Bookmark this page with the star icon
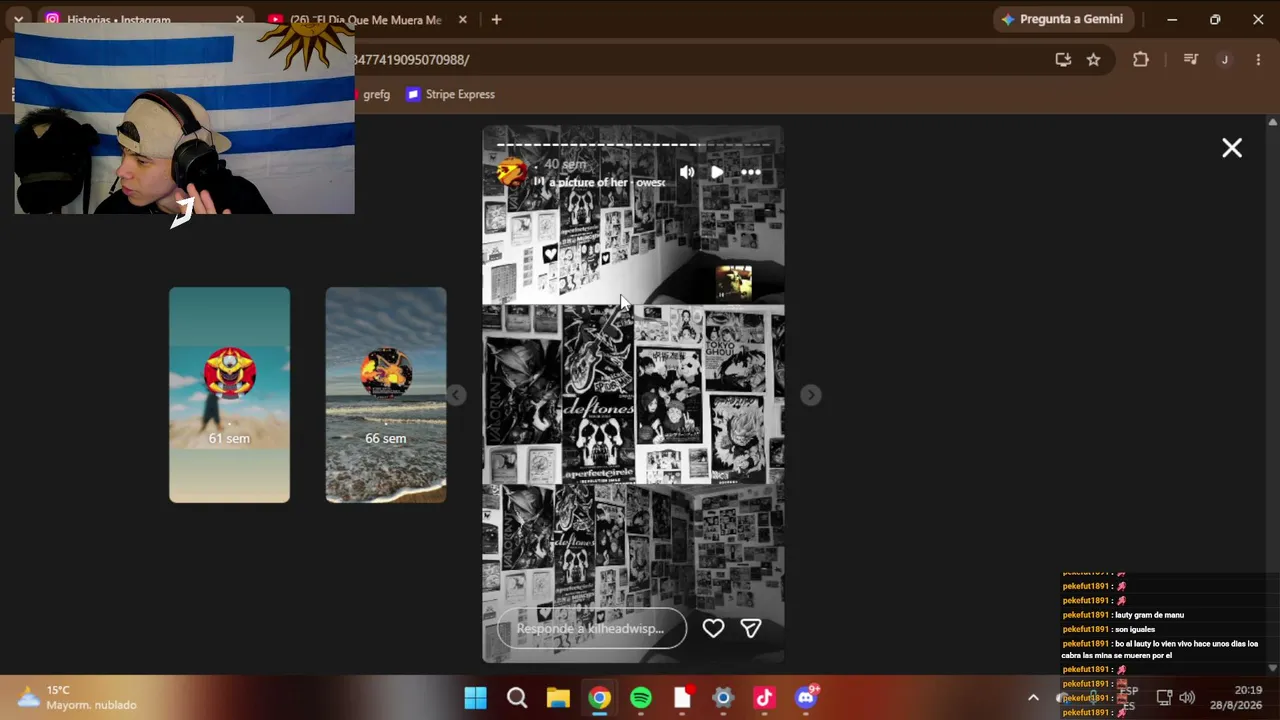1280x720 pixels. click(1093, 60)
